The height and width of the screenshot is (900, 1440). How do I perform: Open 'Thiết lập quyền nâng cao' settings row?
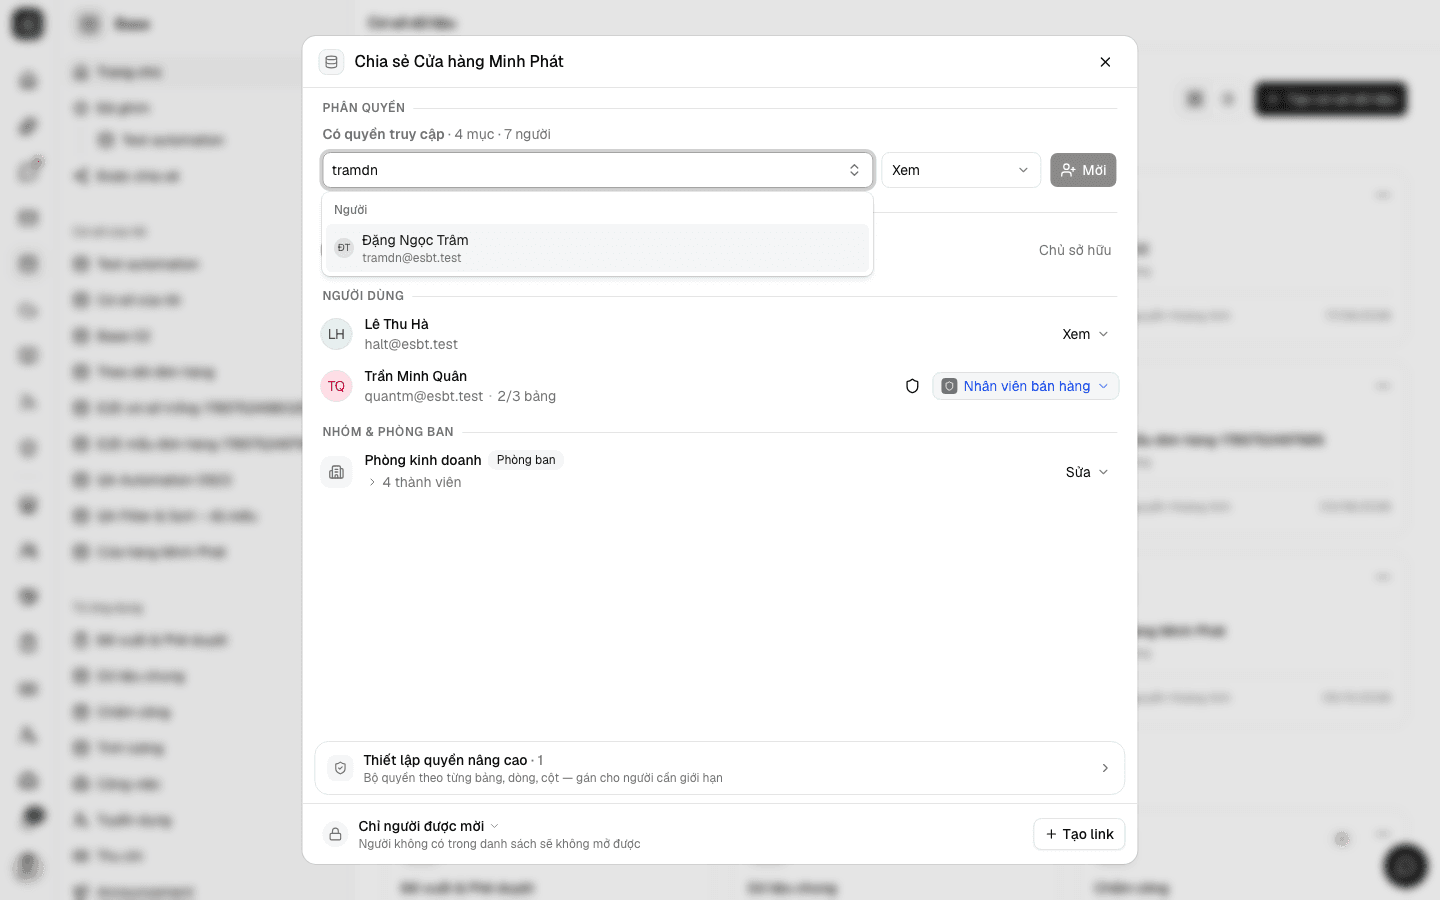[x=719, y=768]
